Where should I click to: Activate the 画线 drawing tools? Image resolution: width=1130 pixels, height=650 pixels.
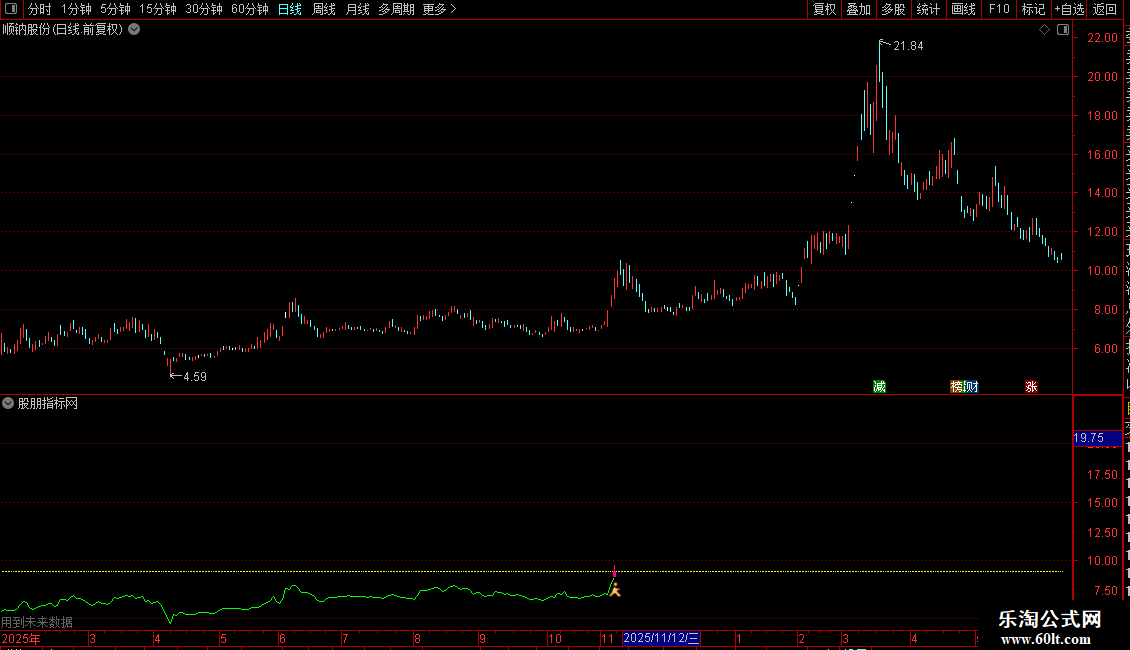964,9
